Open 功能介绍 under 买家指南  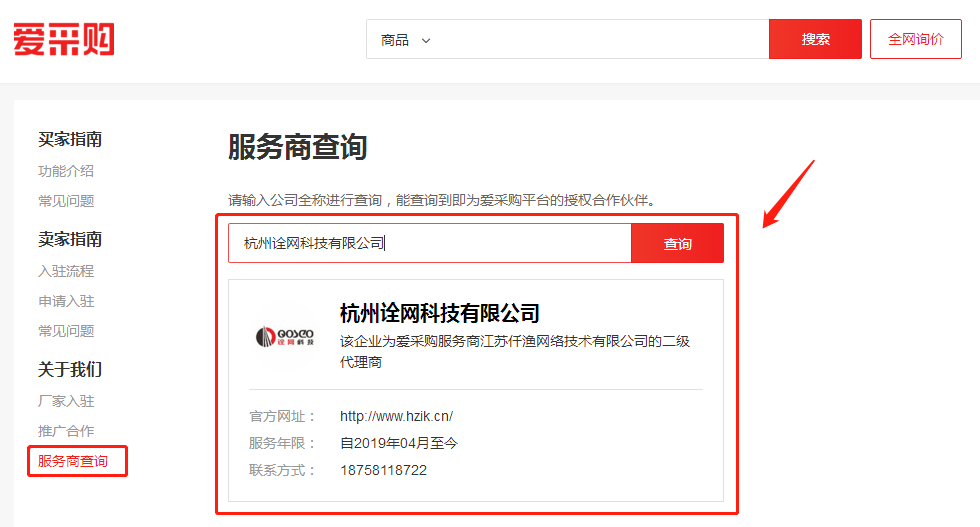(x=66, y=171)
